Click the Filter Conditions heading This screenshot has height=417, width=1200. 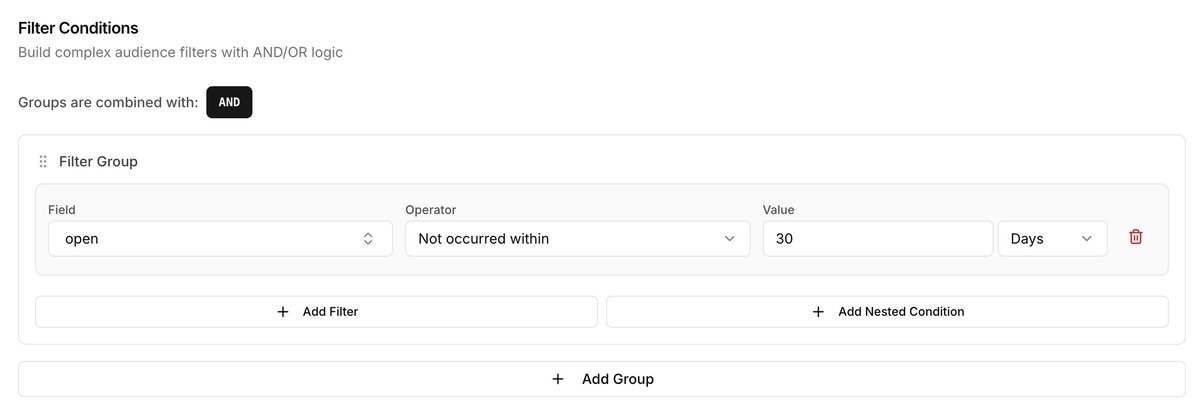(78, 28)
